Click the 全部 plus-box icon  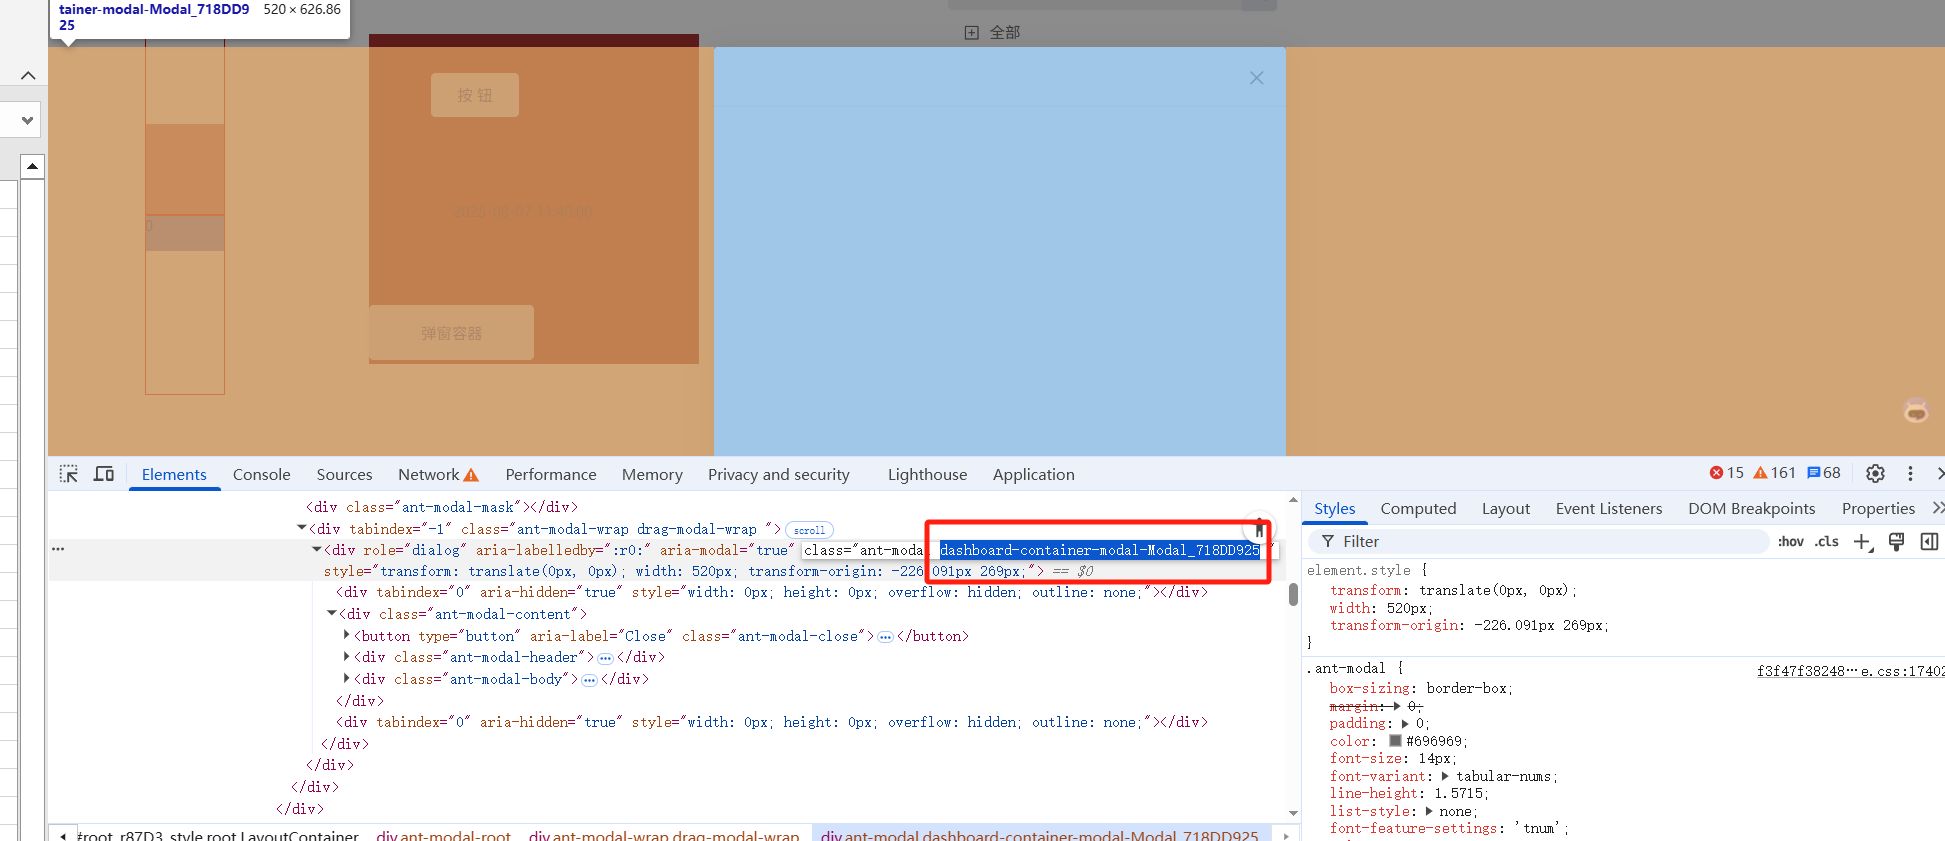971,32
